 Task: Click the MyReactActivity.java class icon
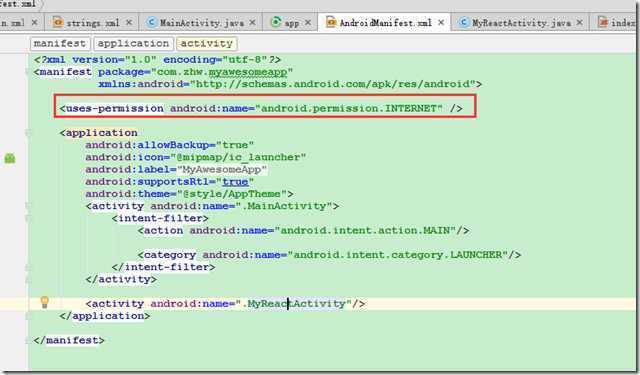(x=463, y=22)
